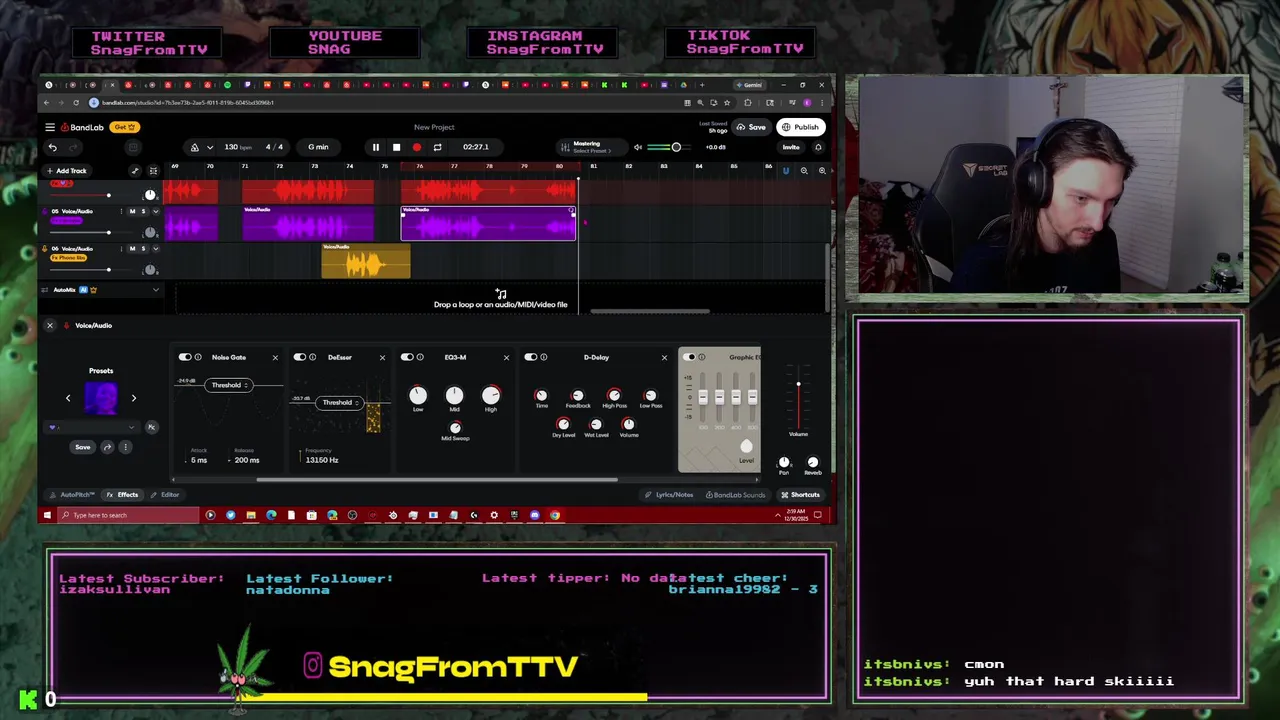Image resolution: width=1280 pixels, height=720 pixels.
Task: Stop playback with the square stop button
Action: pos(396,147)
